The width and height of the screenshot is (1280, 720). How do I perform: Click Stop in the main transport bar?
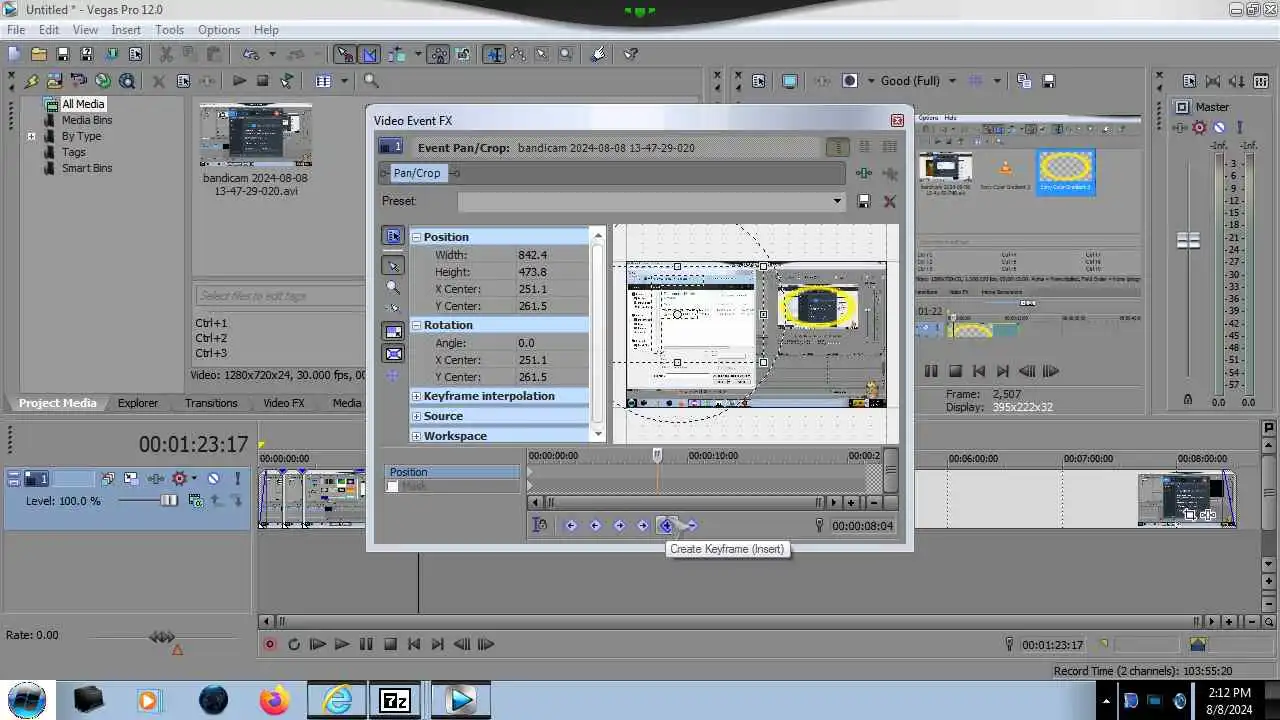[391, 645]
